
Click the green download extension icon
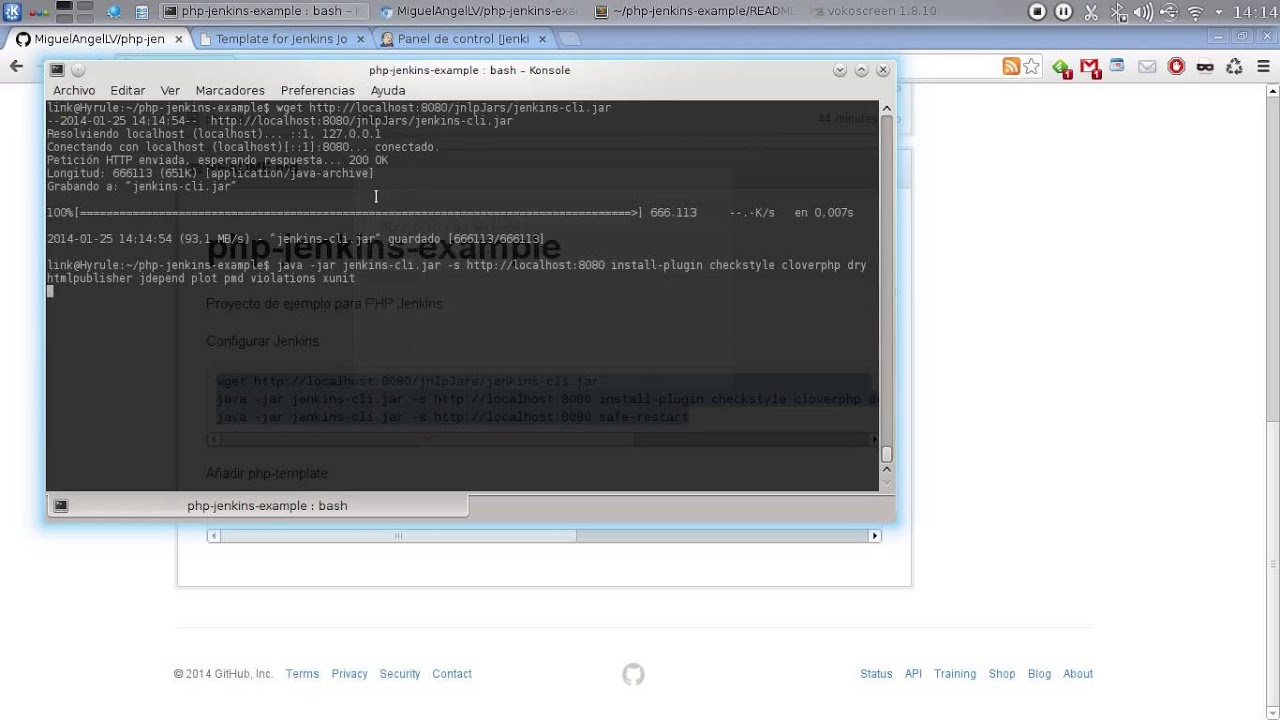tap(1061, 67)
